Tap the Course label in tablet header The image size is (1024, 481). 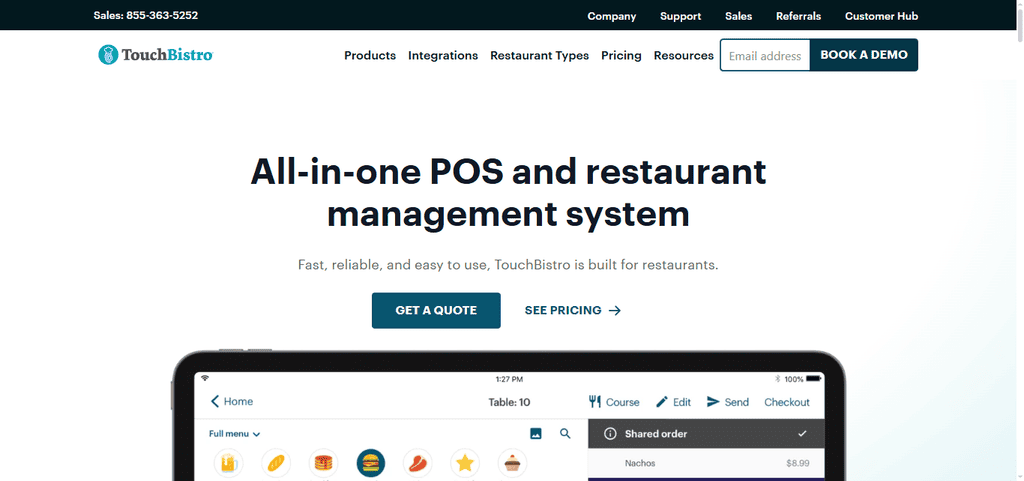click(622, 402)
